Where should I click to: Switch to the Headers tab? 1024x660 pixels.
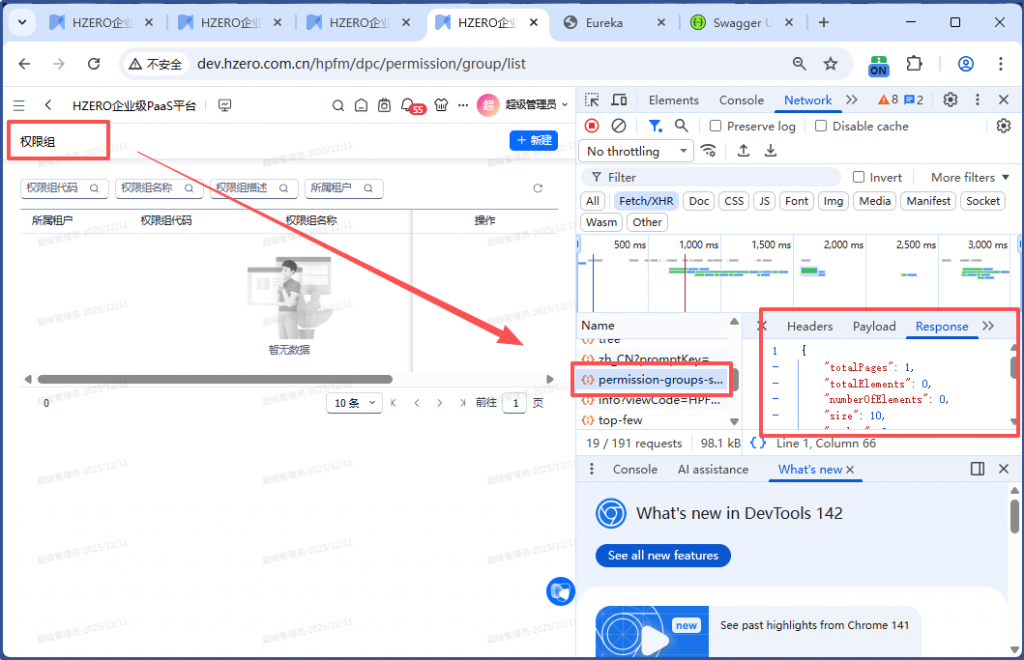(809, 326)
